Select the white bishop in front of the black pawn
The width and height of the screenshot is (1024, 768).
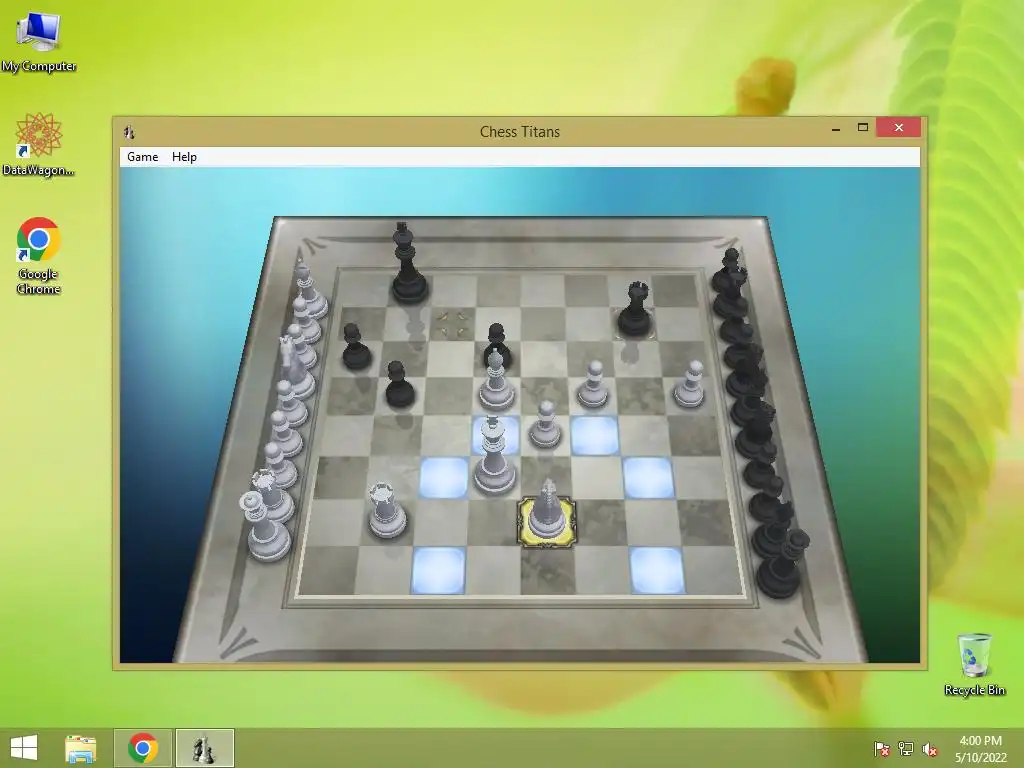(496, 382)
